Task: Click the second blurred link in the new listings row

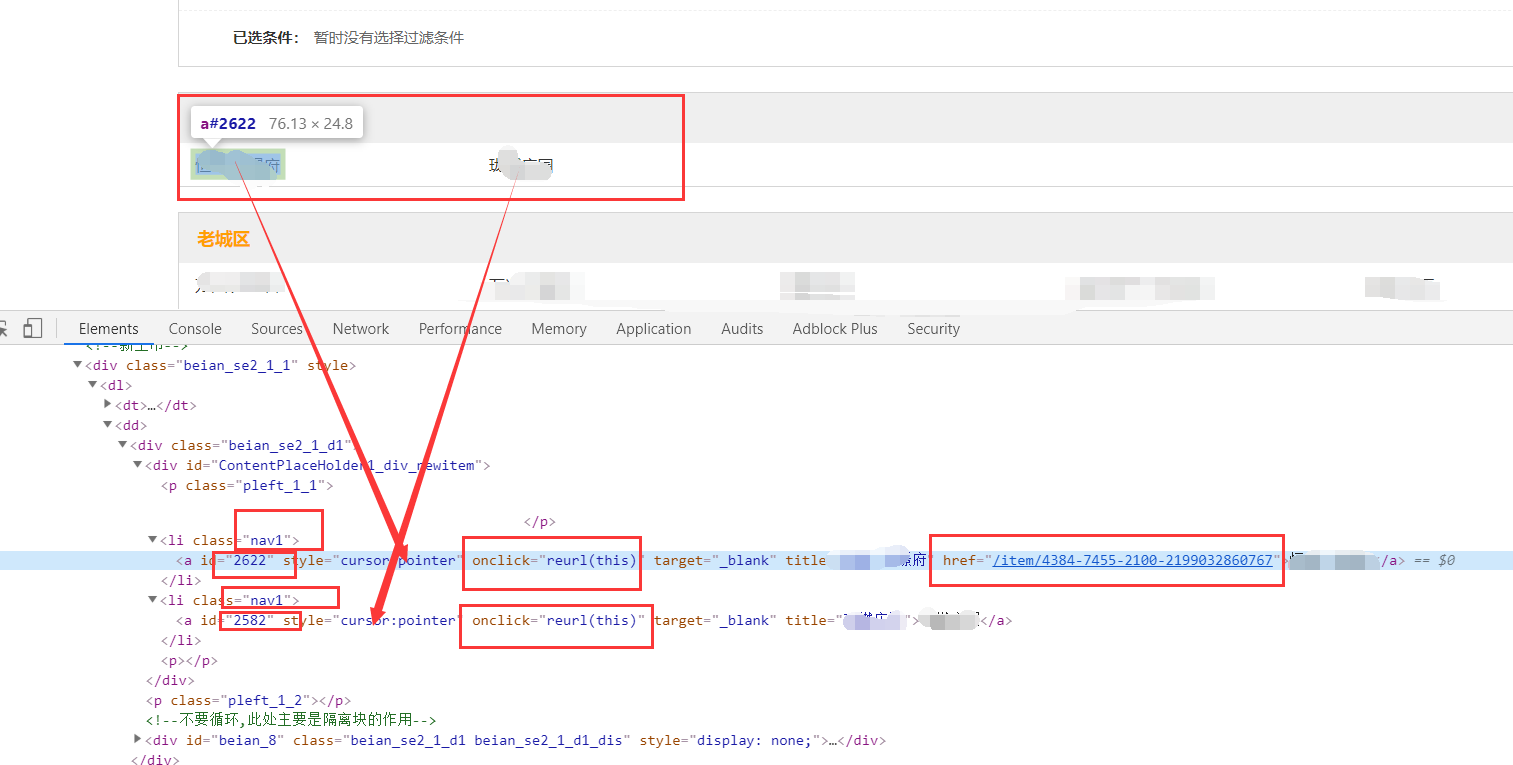Action: coord(521,165)
